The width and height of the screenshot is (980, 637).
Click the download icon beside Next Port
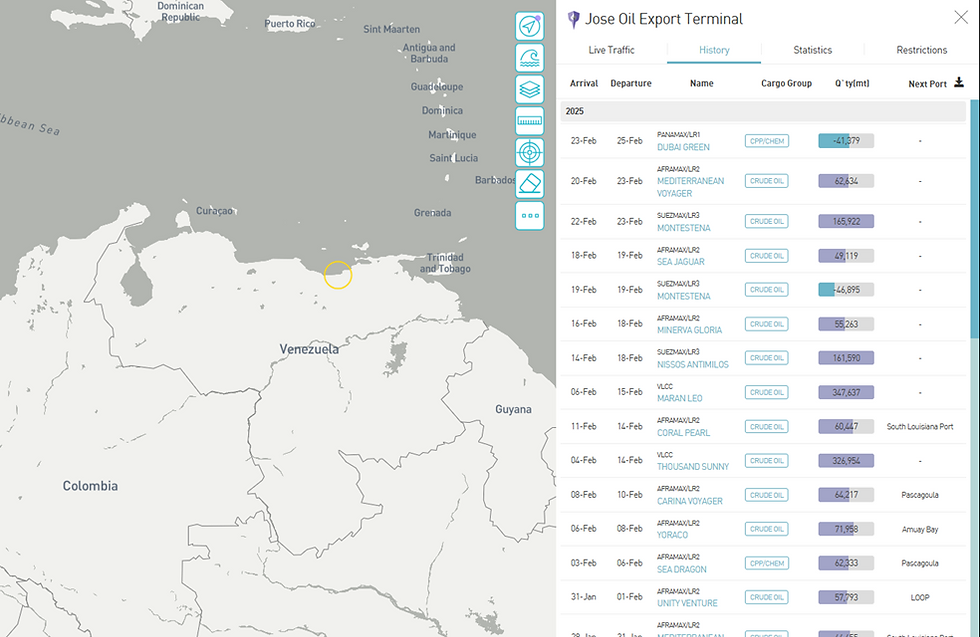(x=958, y=83)
